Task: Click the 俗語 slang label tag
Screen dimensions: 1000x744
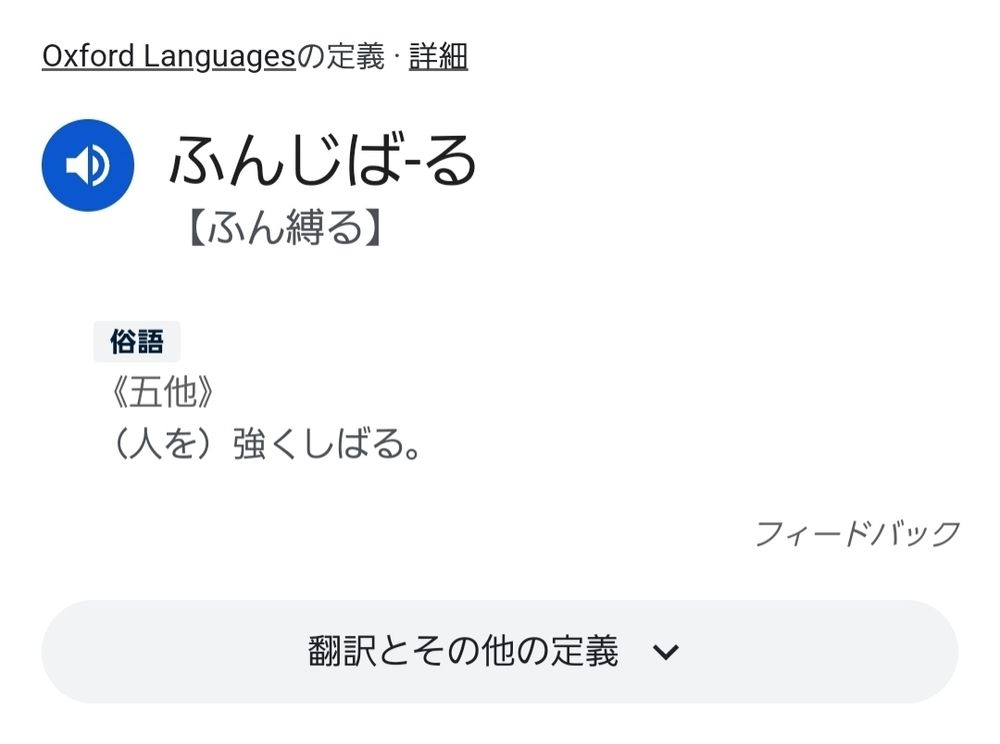Action: [136, 342]
